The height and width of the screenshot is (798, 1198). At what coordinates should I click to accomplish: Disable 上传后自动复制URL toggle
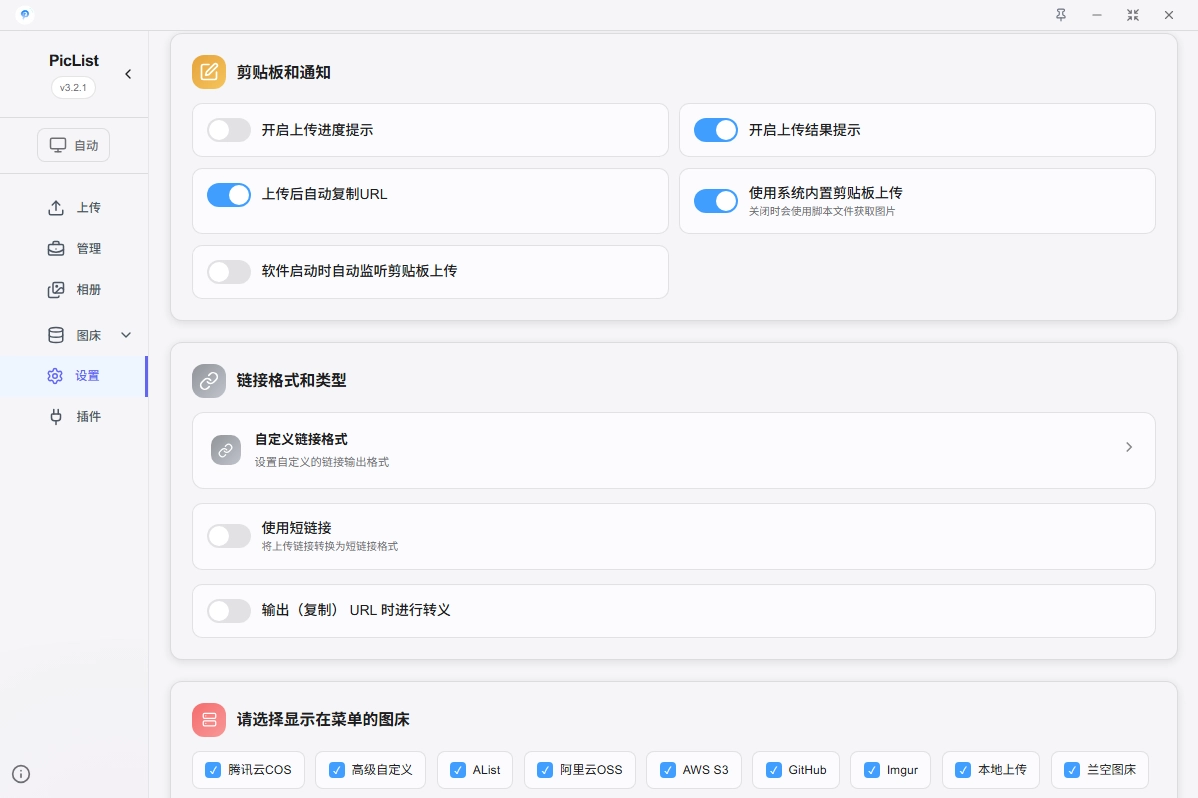point(229,195)
